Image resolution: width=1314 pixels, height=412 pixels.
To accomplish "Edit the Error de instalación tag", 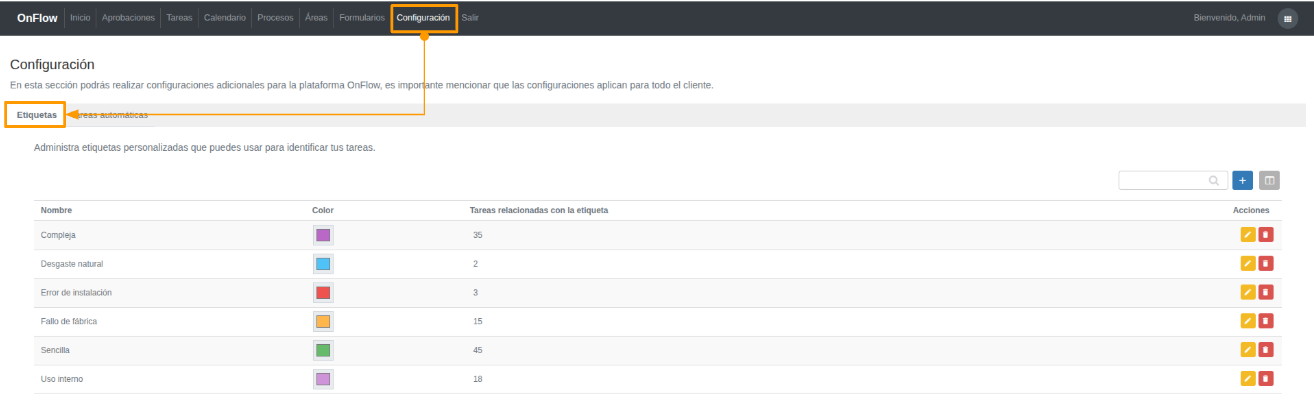I will pyautogui.click(x=1247, y=292).
